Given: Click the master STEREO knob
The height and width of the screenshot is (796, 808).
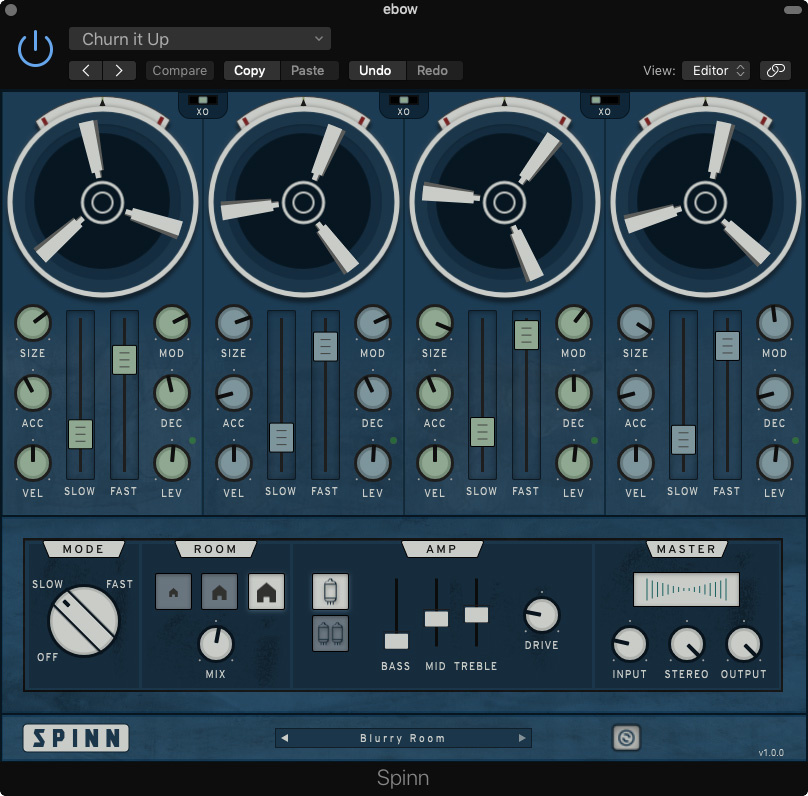Looking at the screenshot, I should (x=686, y=643).
